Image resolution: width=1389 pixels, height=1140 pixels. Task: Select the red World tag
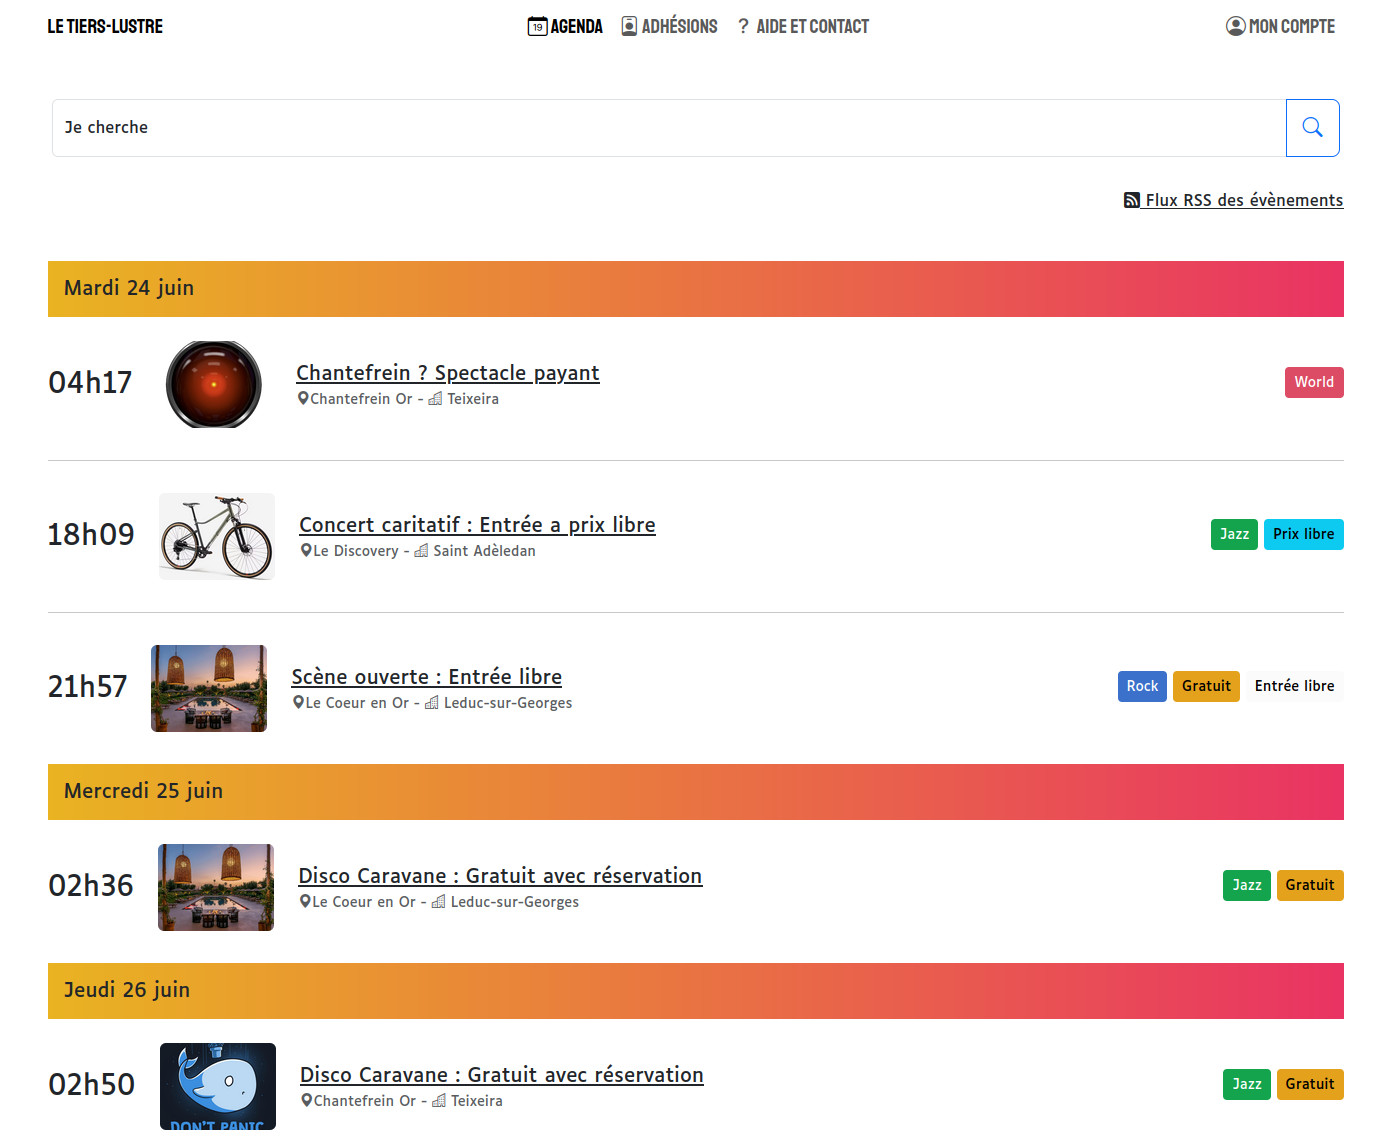1313,382
